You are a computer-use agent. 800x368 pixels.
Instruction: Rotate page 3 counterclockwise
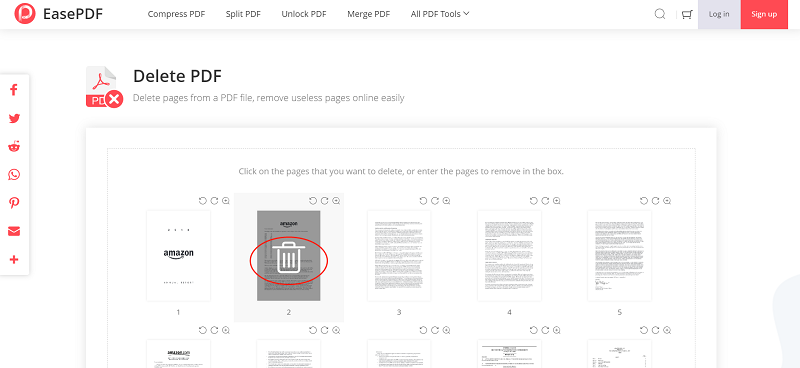pyautogui.click(x=423, y=201)
